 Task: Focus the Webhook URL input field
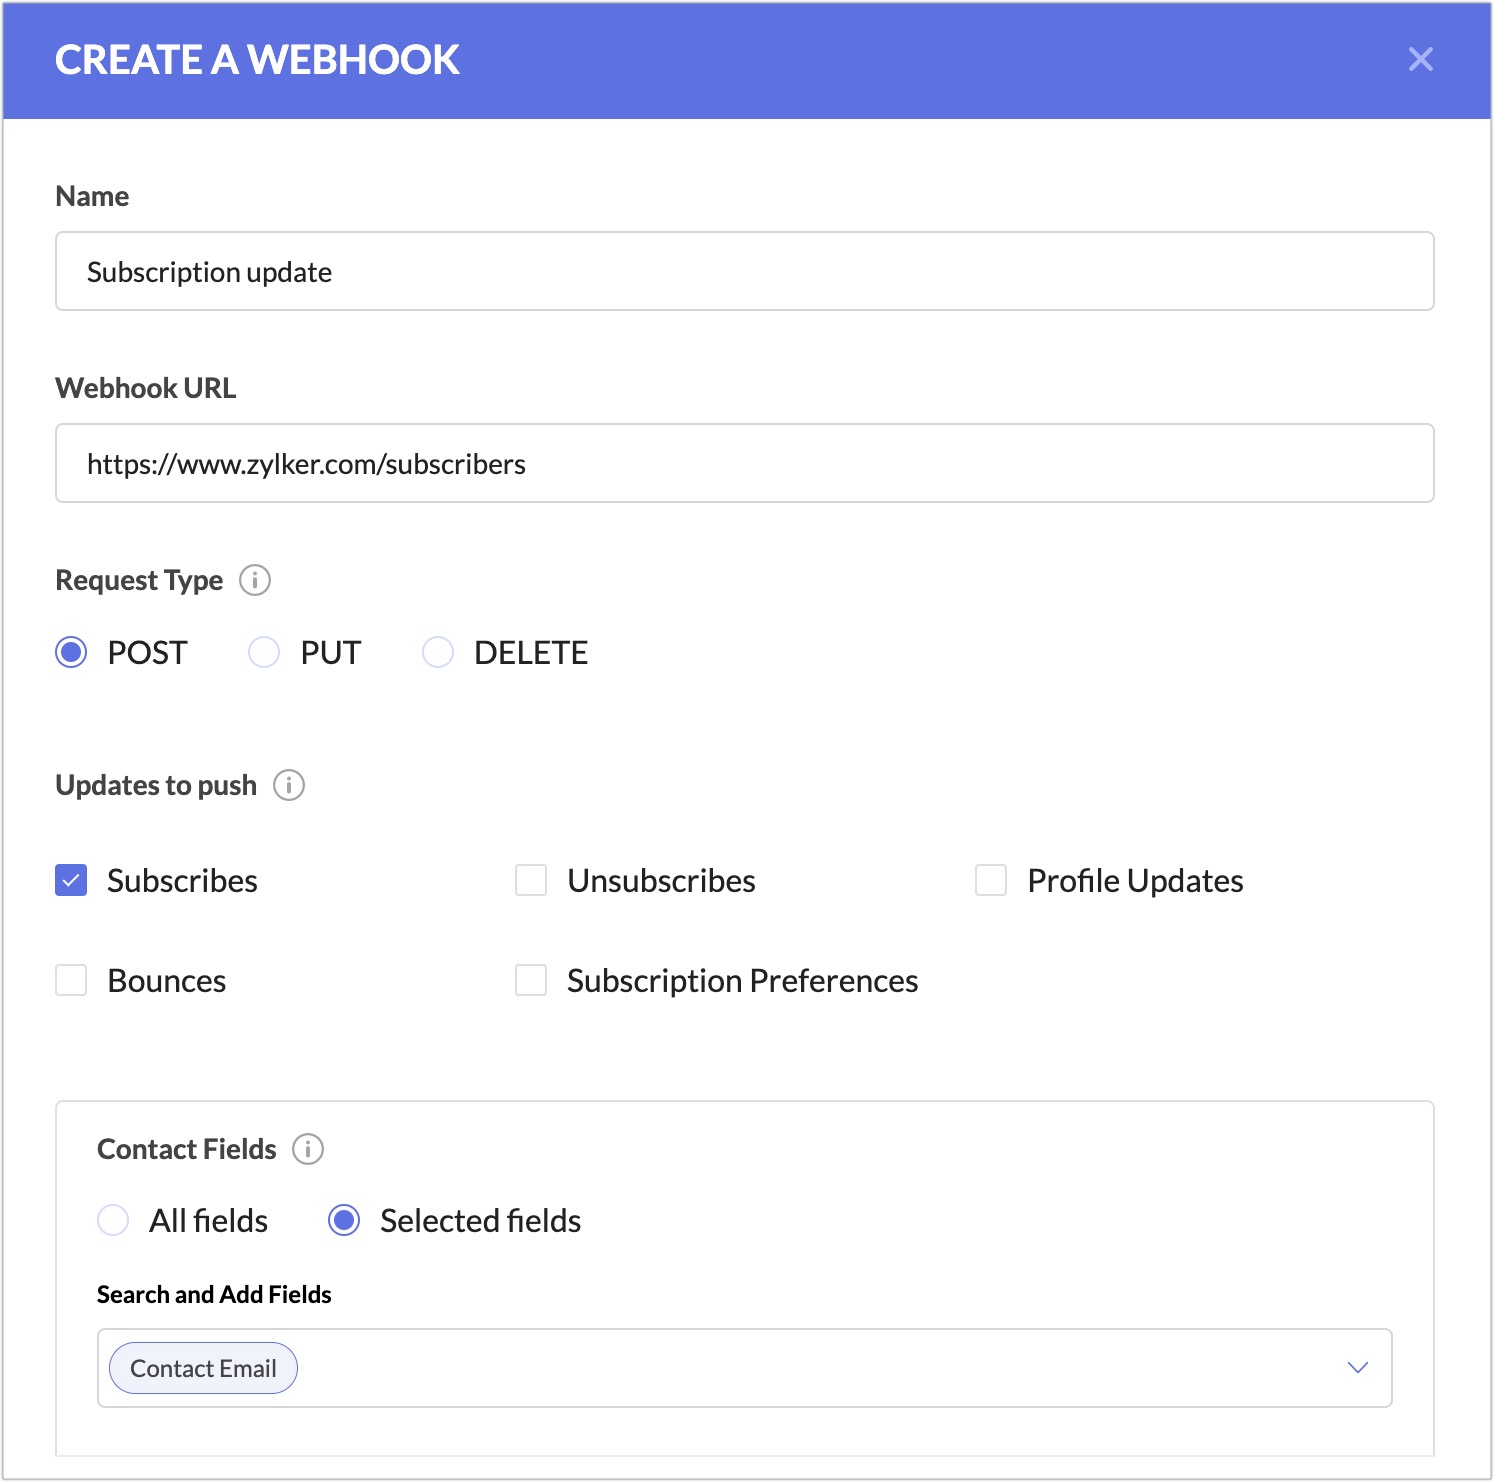coord(745,463)
